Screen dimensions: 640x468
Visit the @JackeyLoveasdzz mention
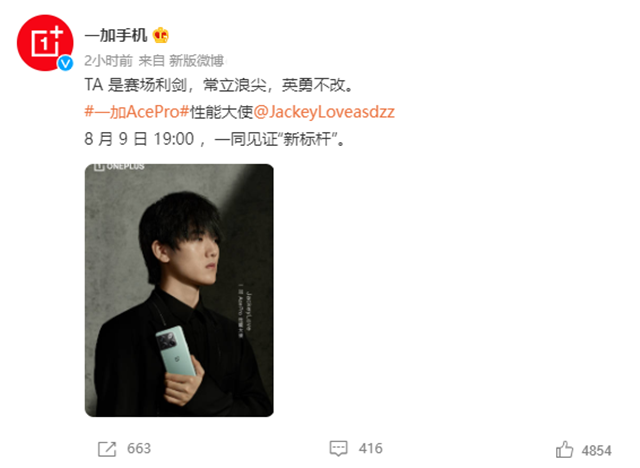[x=324, y=111]
